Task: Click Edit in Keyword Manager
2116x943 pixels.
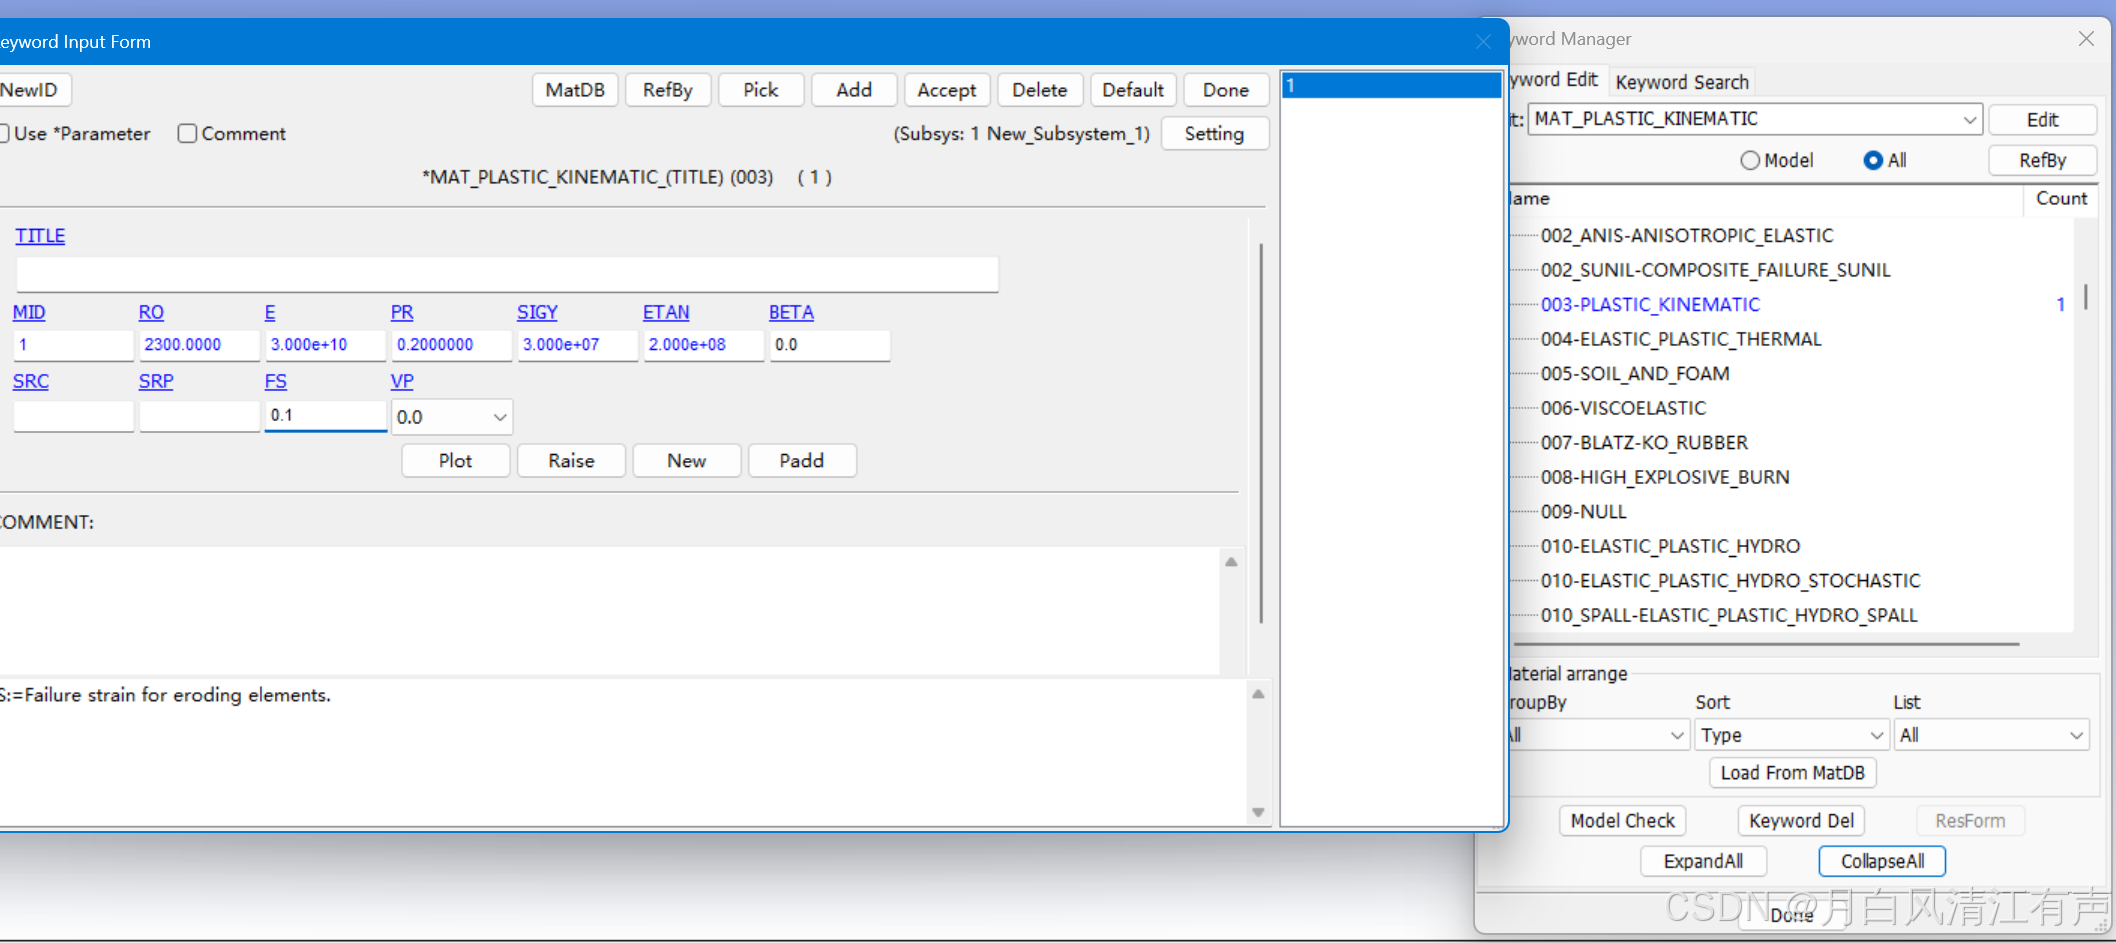Action: [2042, 120]
